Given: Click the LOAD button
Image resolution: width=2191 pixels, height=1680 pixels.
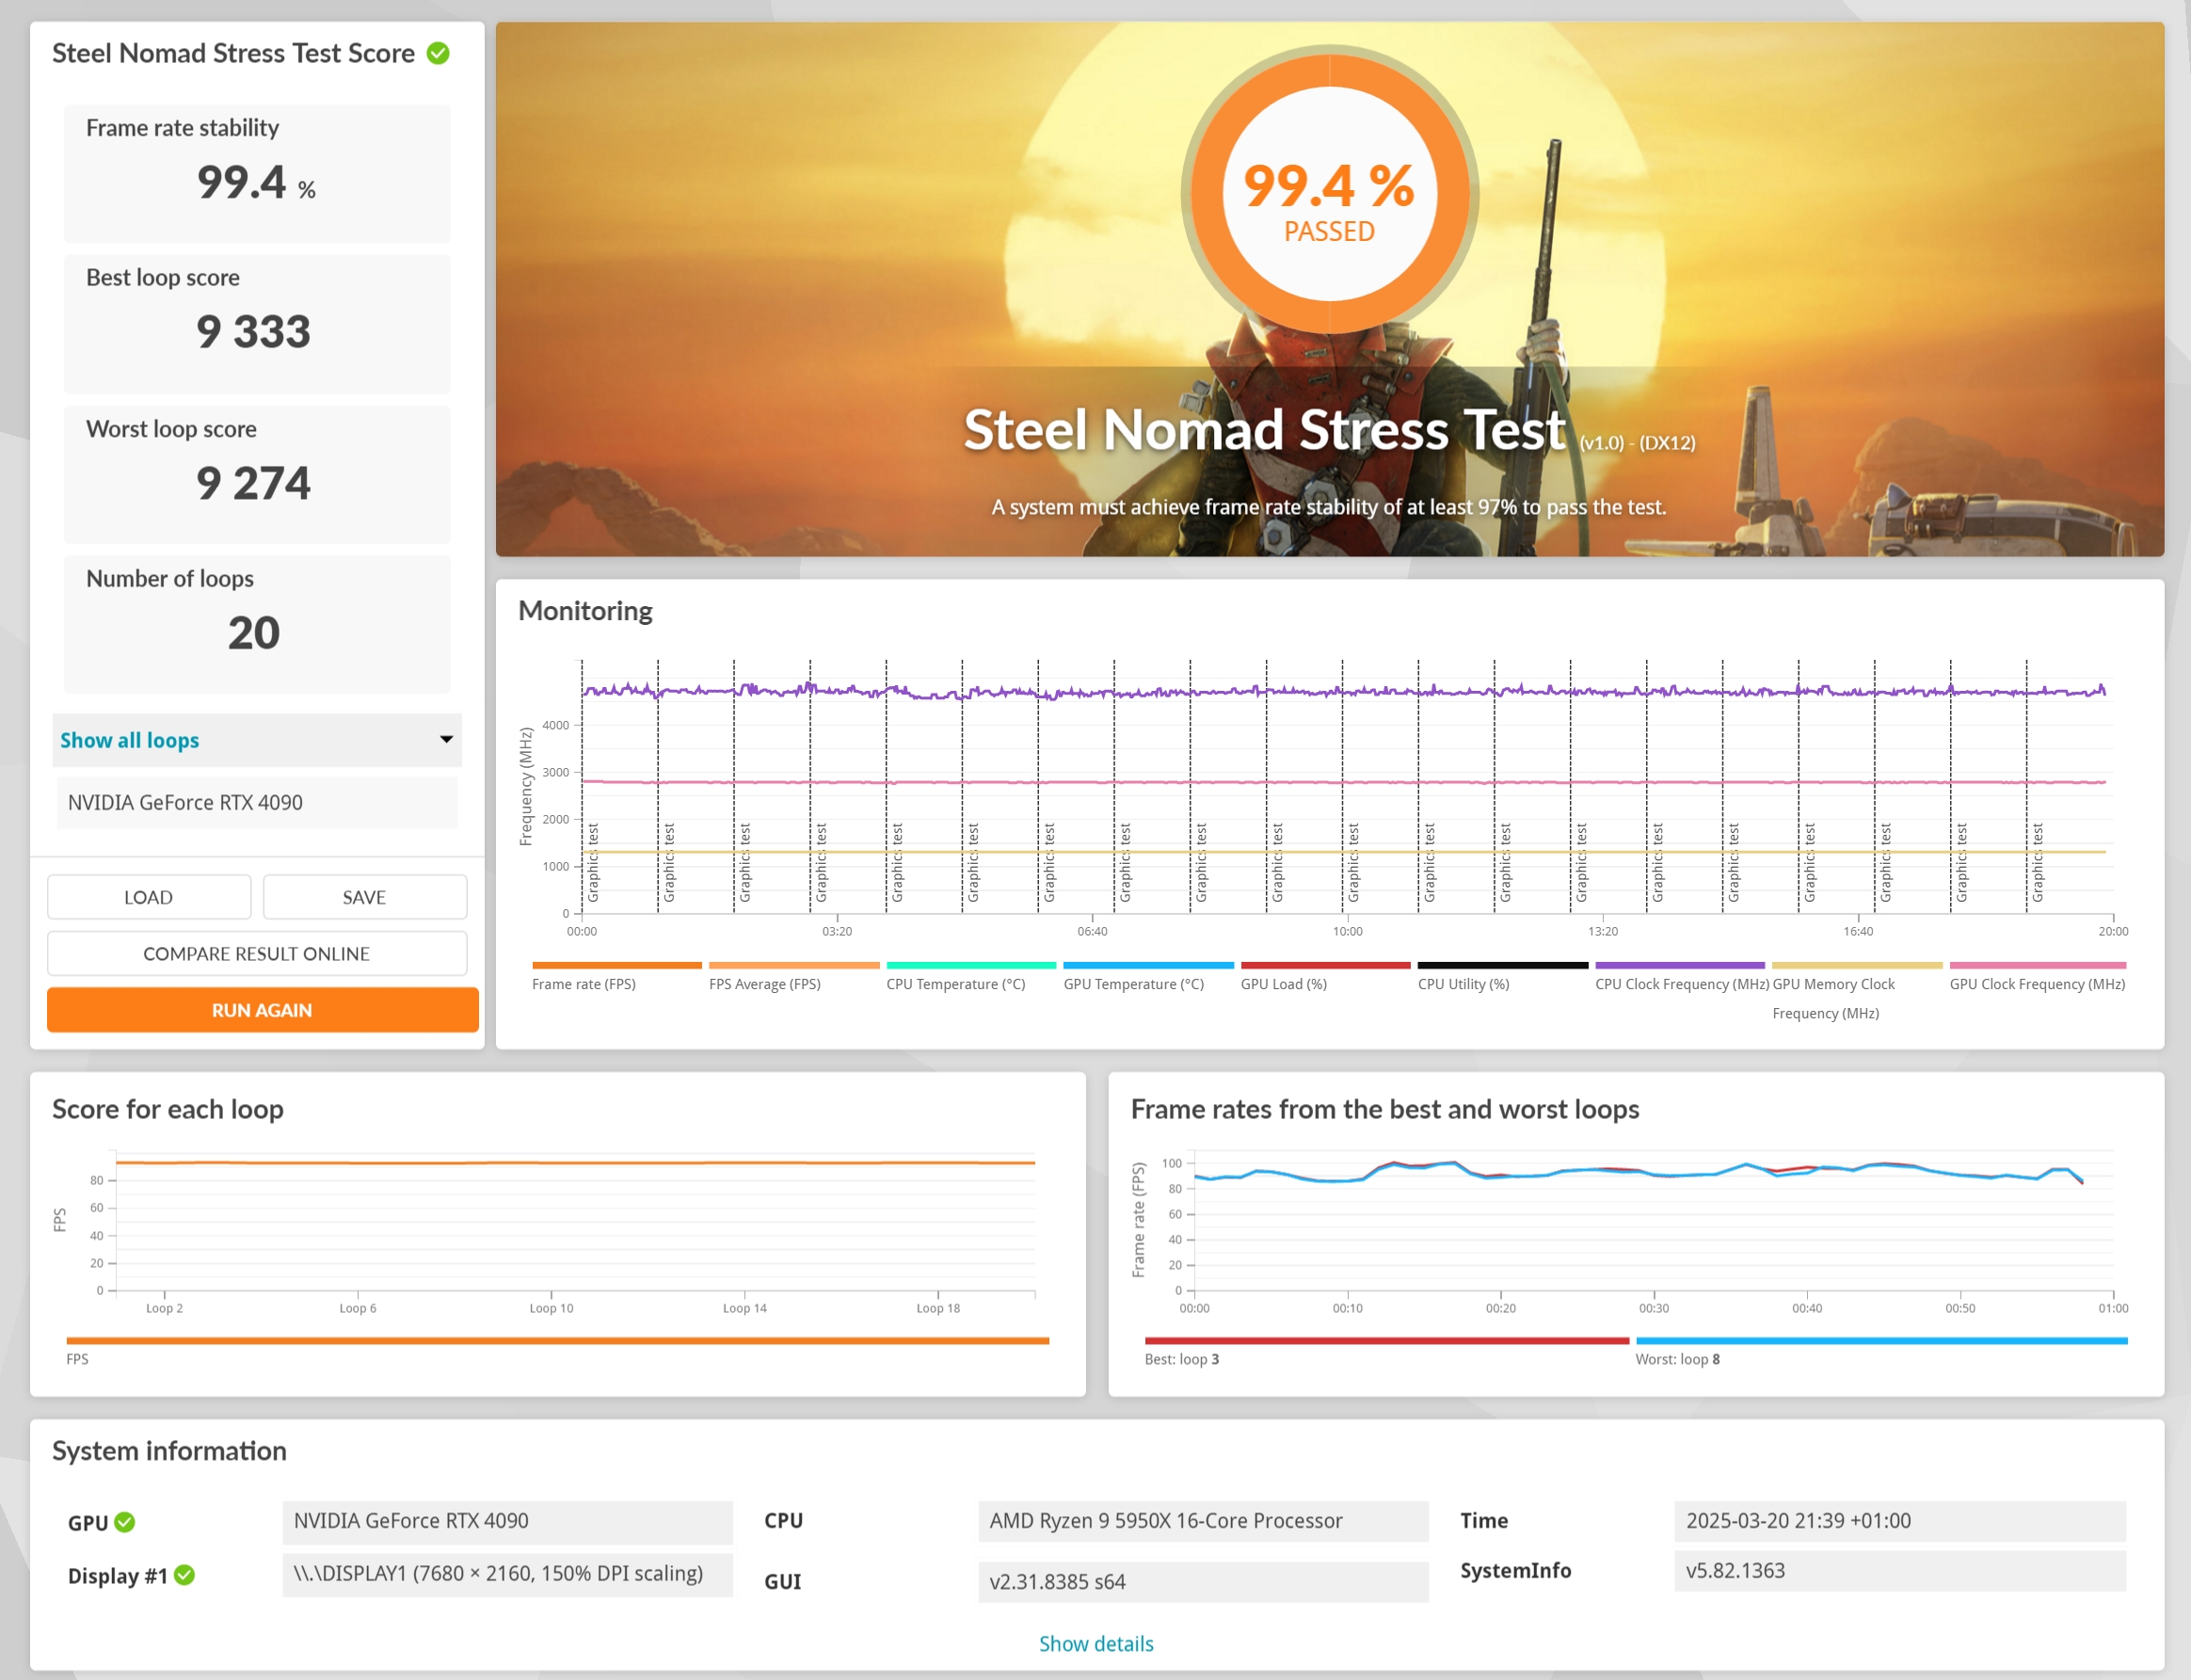Looking at the screenshot, I should tap(148, 897).
